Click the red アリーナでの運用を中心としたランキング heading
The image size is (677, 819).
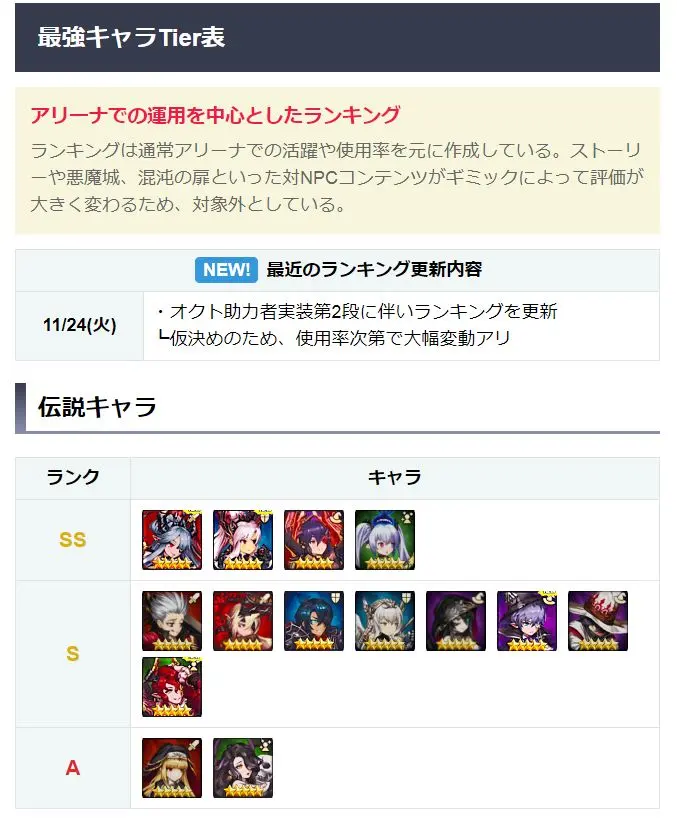point(215,115)
